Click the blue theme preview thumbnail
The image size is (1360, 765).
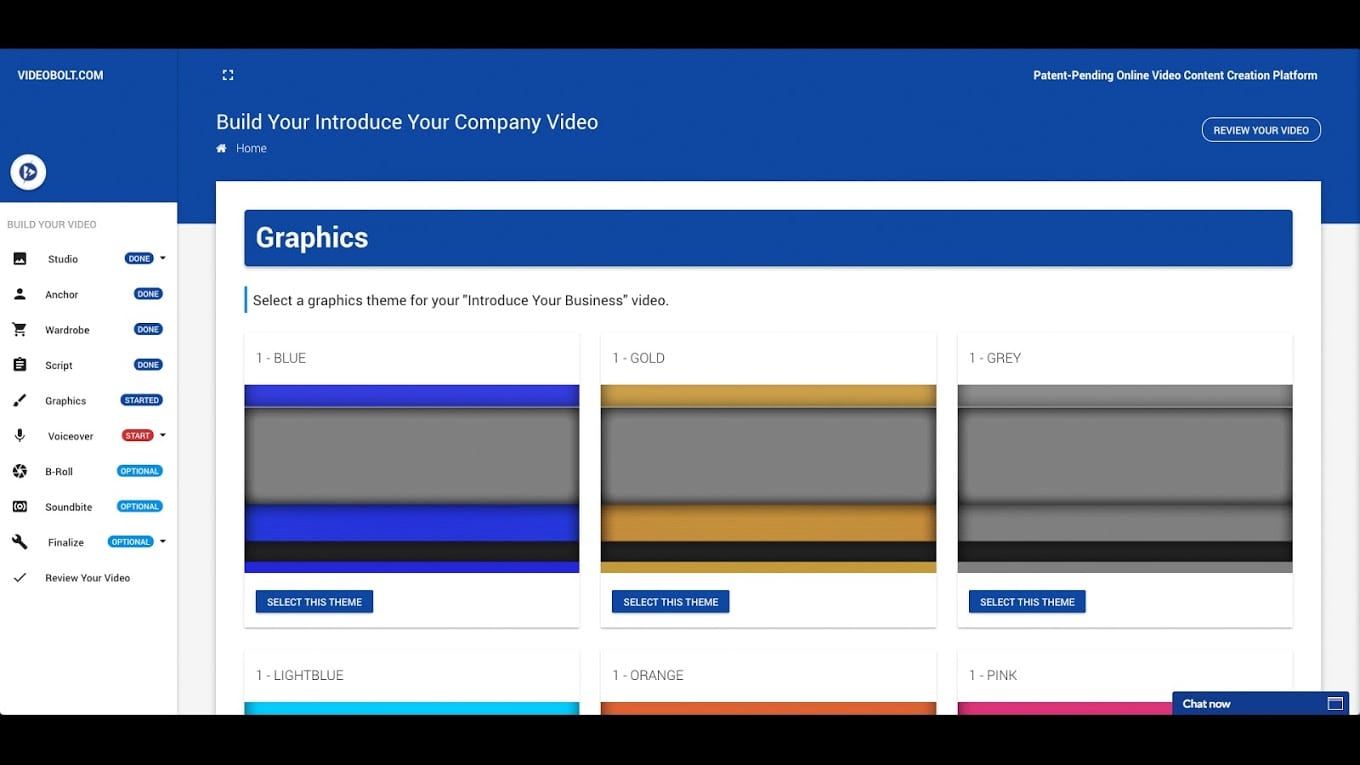pos(412,479)
